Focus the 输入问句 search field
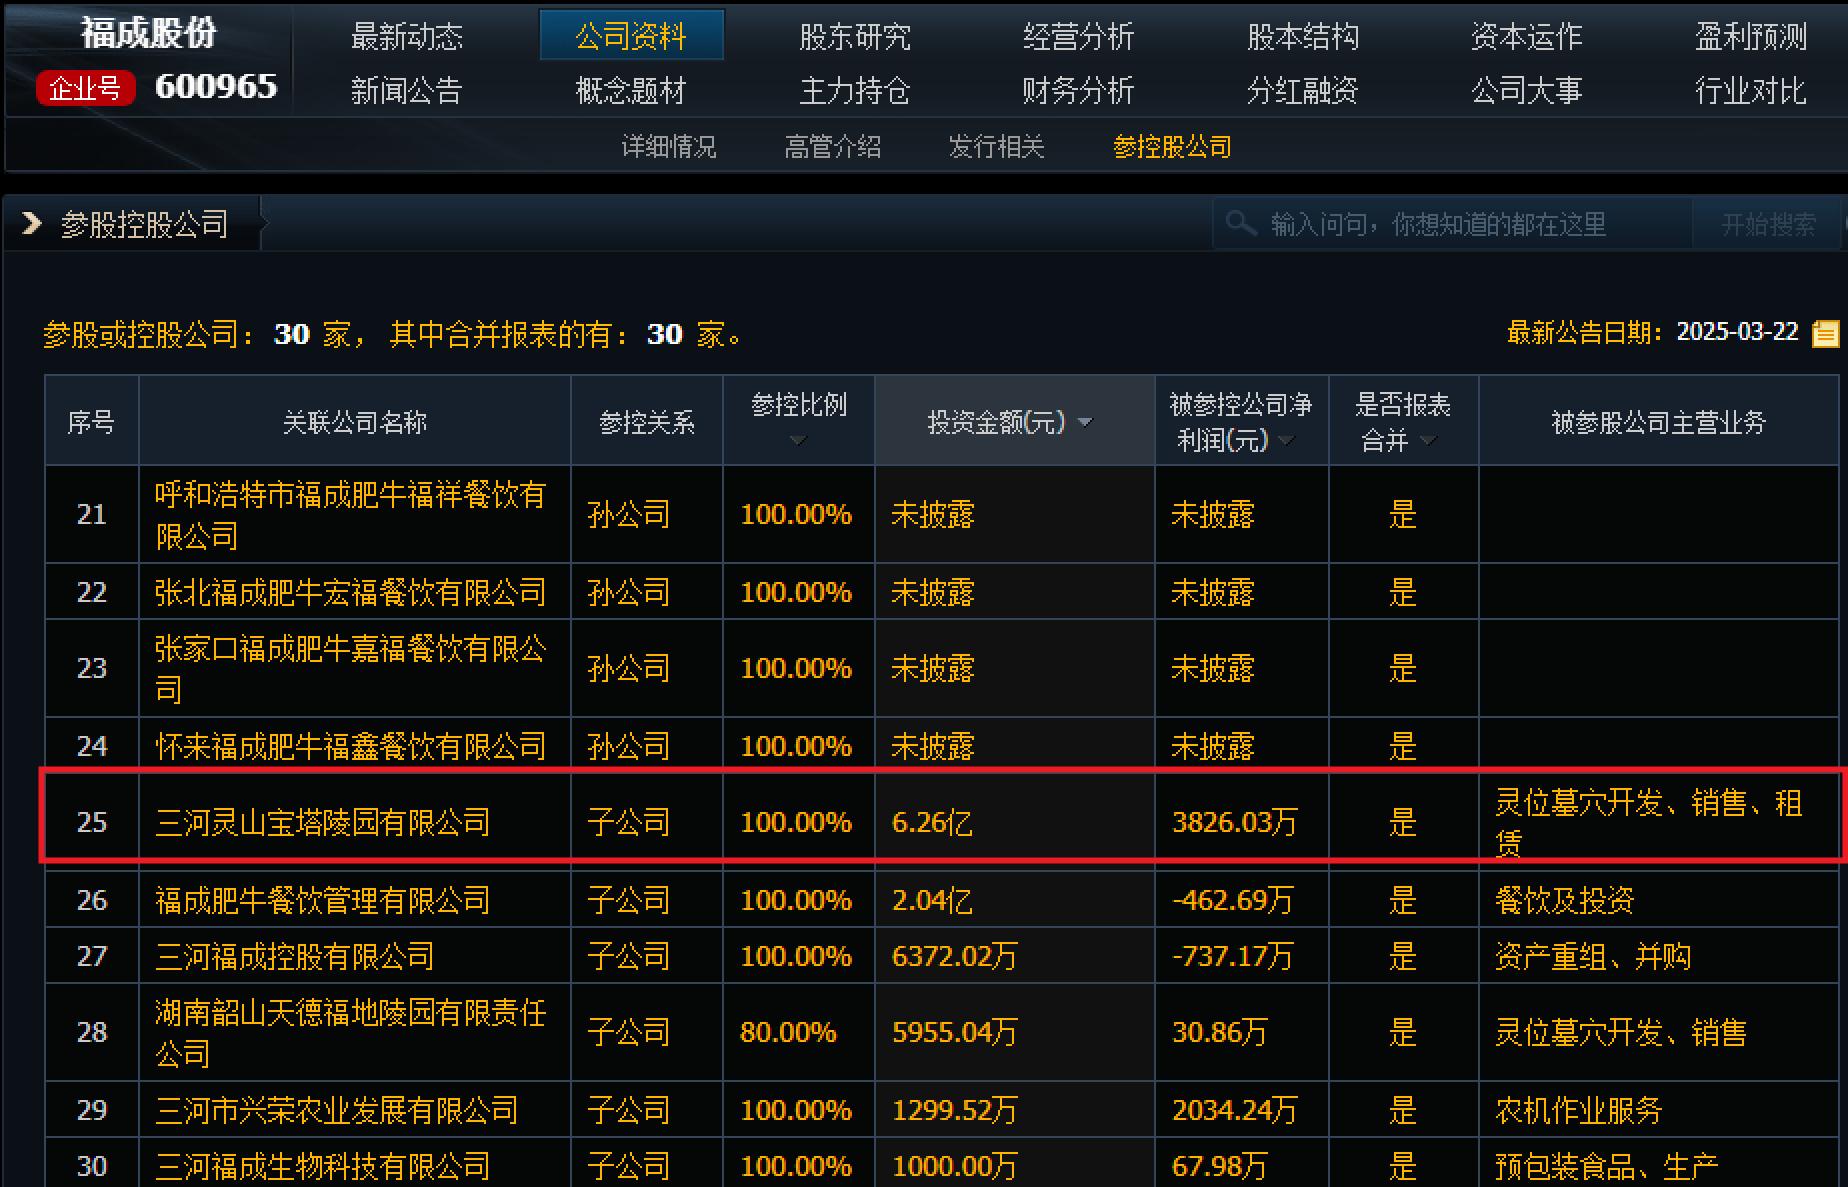 click(x=1453, y=224)
